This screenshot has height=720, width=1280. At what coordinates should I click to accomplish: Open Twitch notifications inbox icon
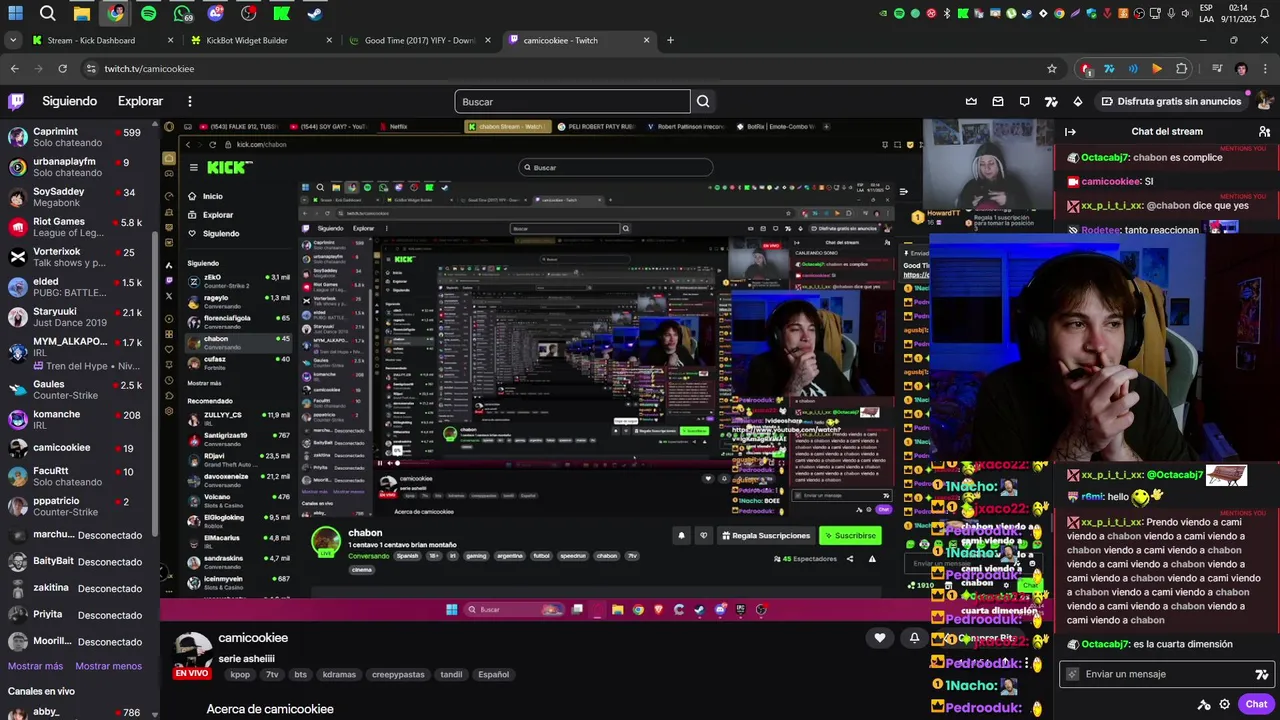point(998,101)
